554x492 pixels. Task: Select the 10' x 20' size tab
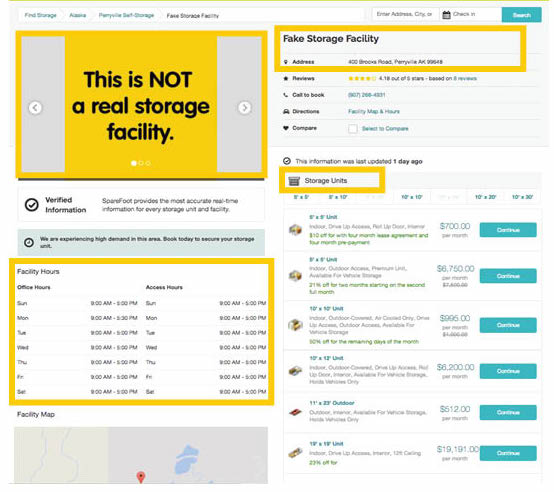(485, 197)
